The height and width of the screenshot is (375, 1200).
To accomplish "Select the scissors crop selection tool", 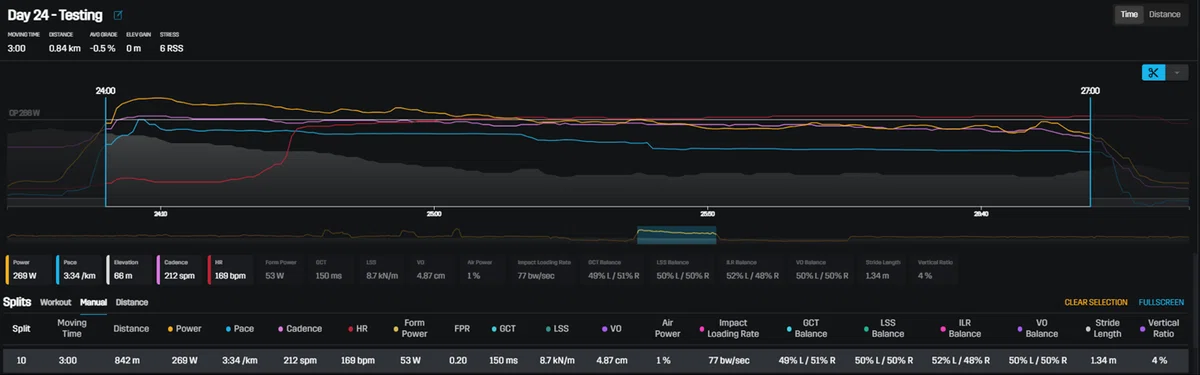I will (x=1153, y=72).
